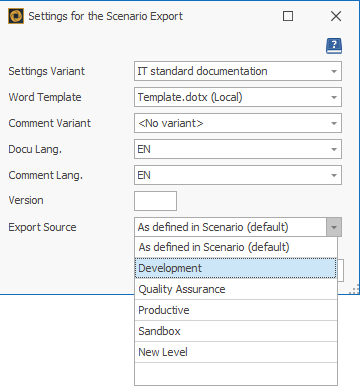Maximize the Settings dialog window

pyautogui.click(x=288, y=16)
